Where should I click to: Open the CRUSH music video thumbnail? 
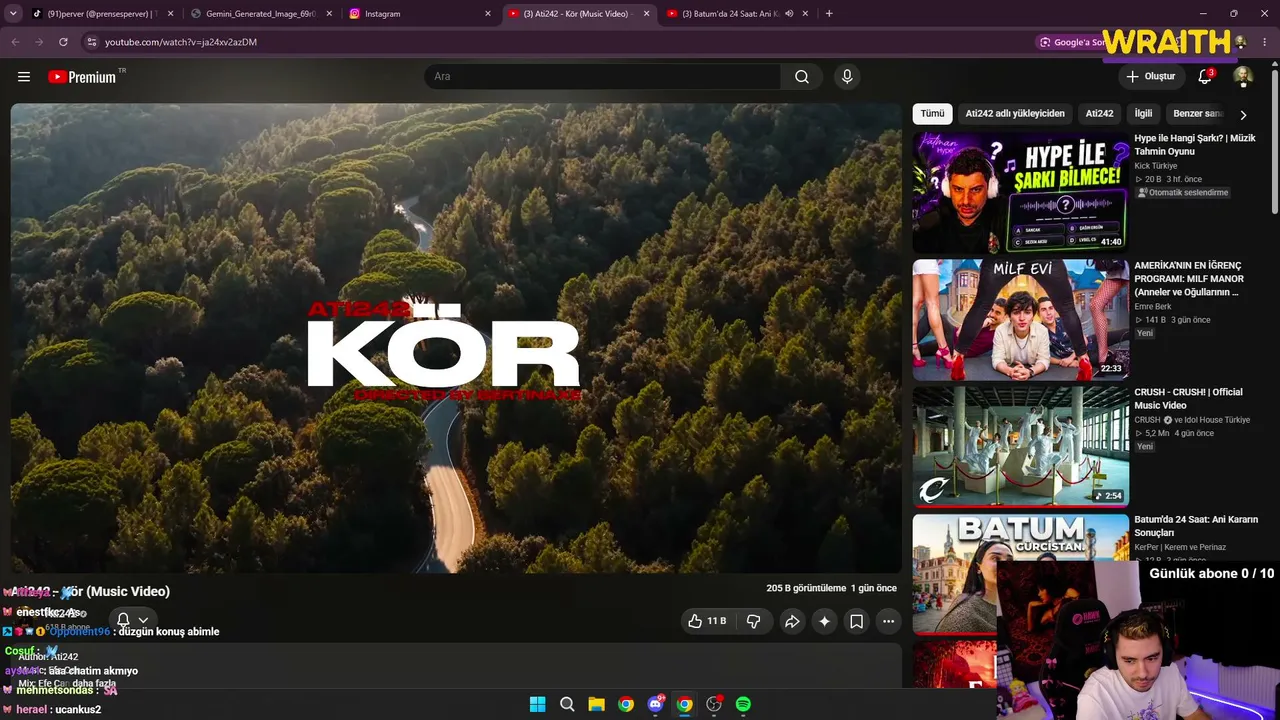pyautogui.click(x=1020, y=447)
